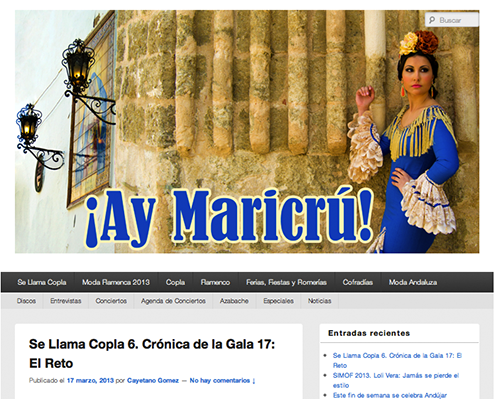Viewport: 500px width, 399px height.
Task: Click the ¡Ay Maricrú! header banner
Action: (247, 132)
